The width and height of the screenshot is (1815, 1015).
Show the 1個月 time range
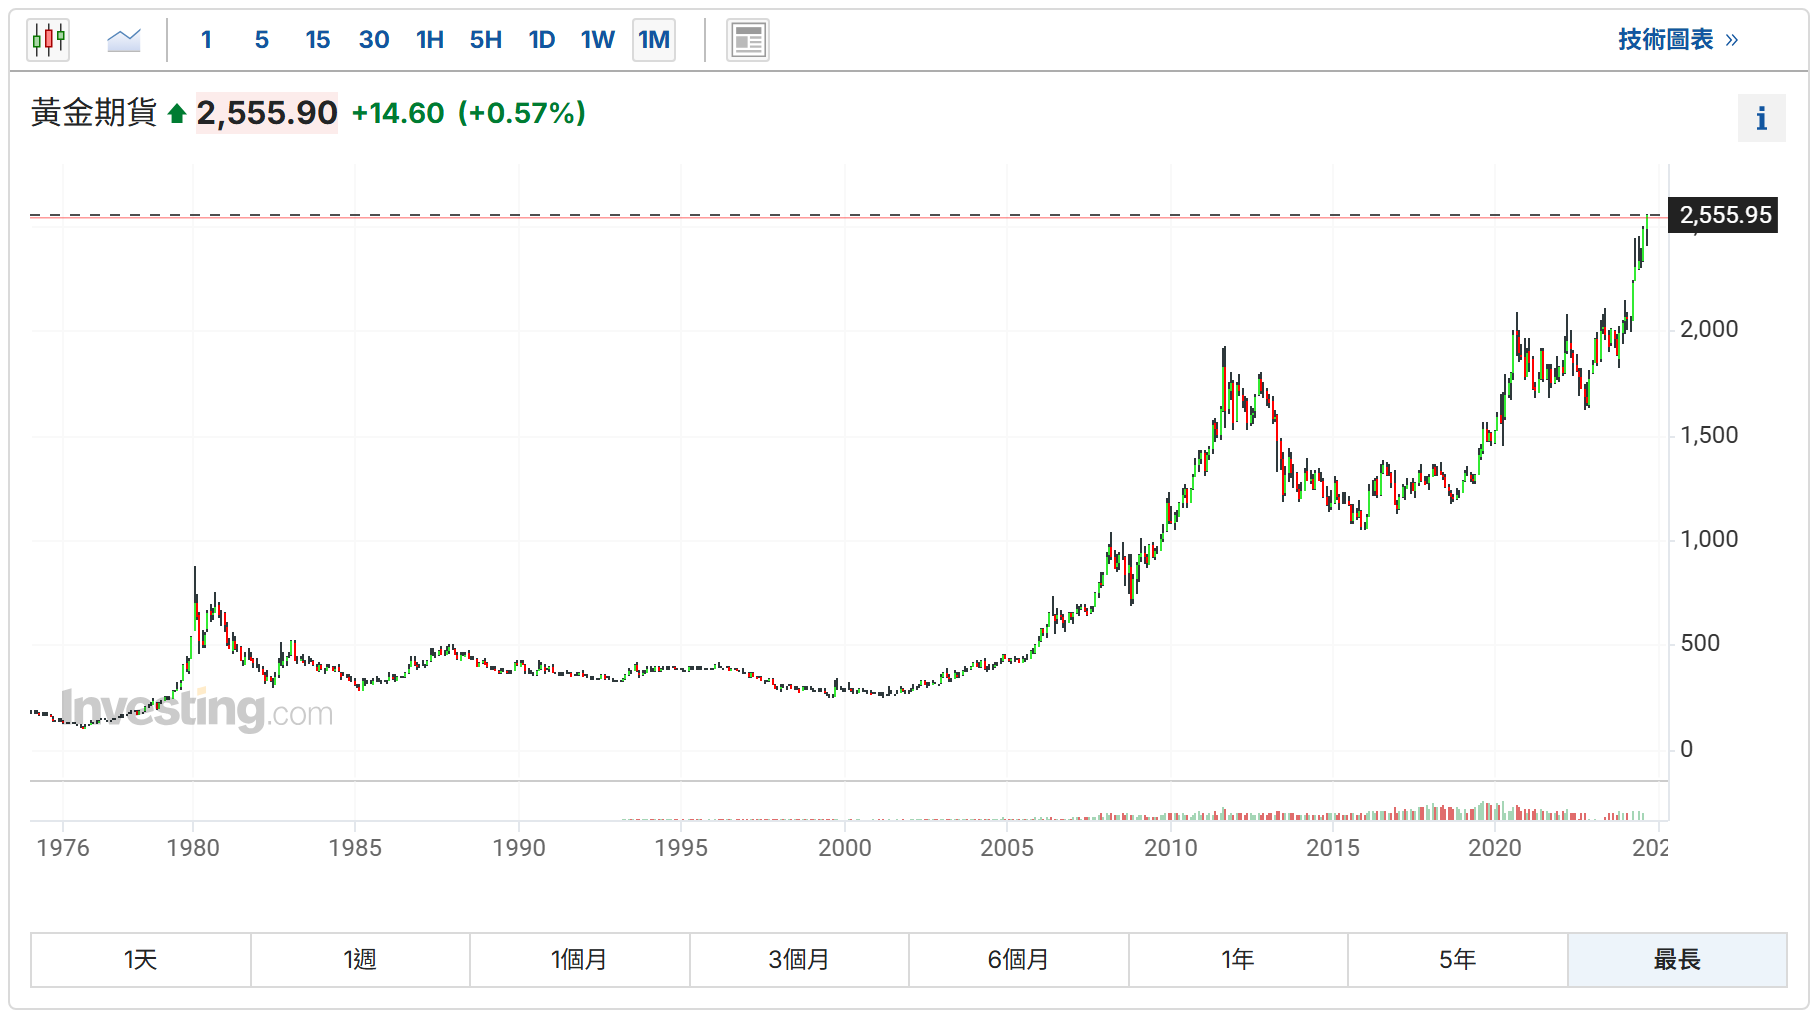[x=579, y=960]
